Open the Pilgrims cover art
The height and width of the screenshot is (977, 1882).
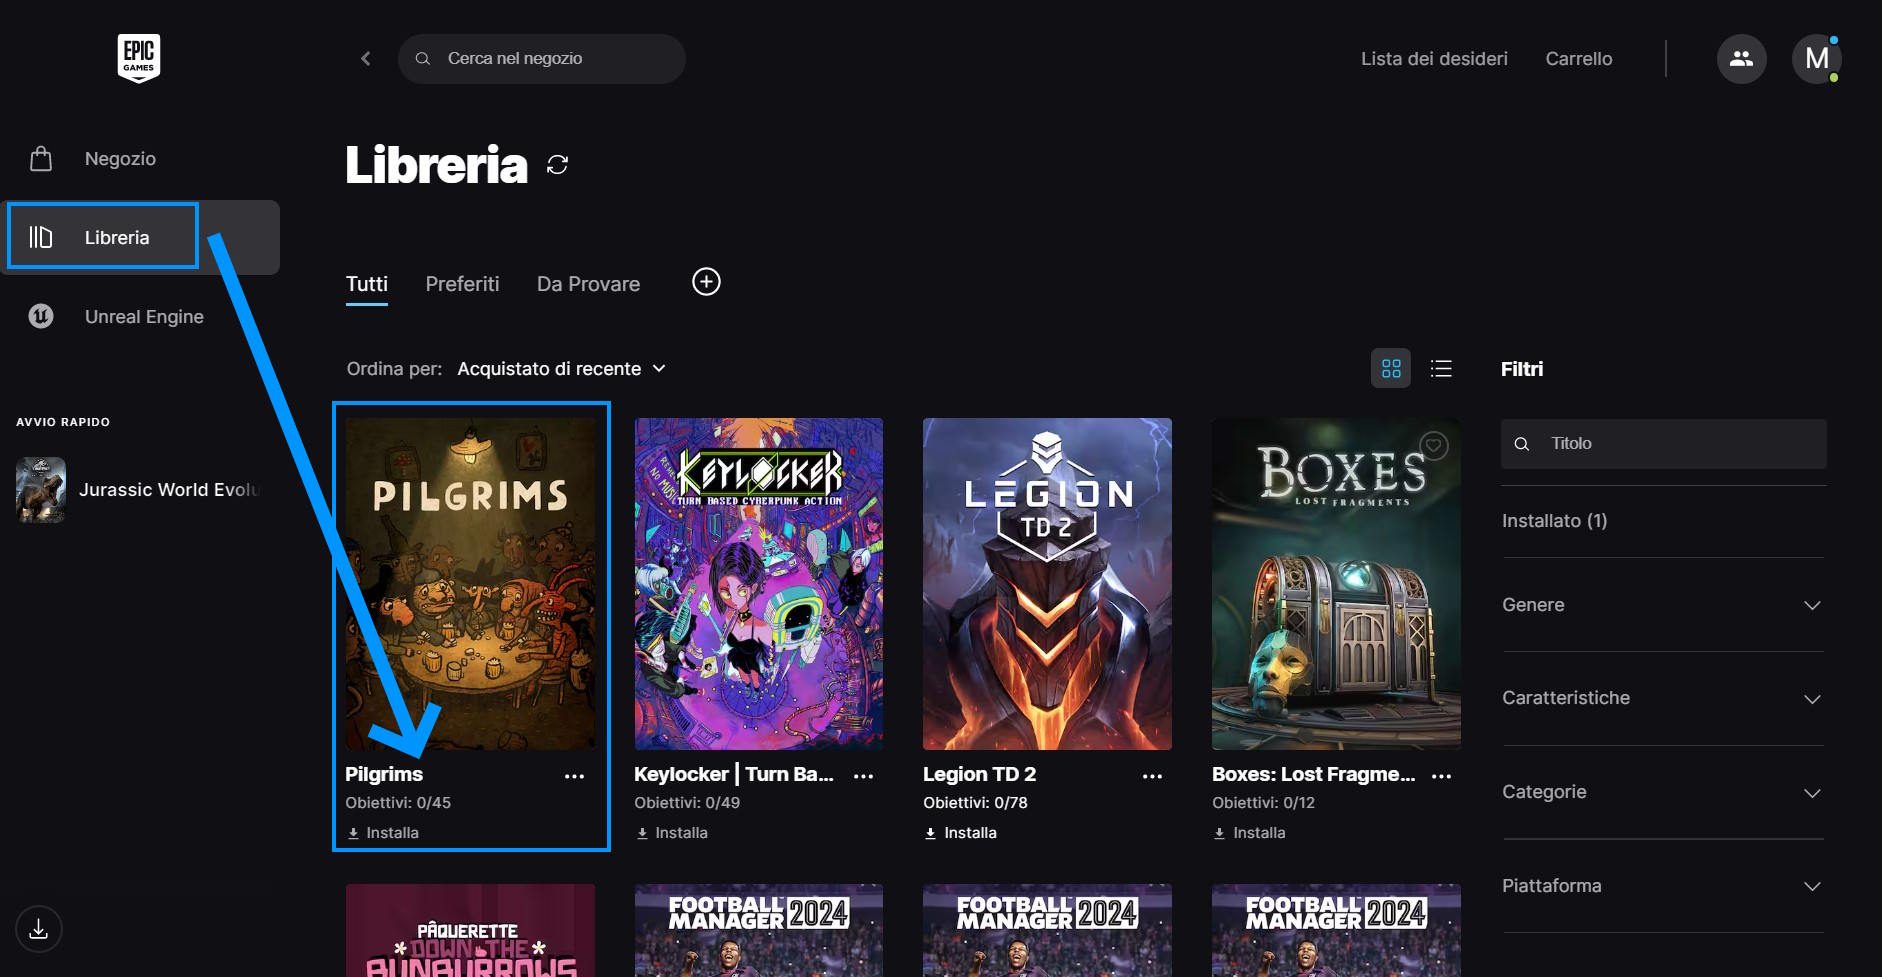coord(470,584)
